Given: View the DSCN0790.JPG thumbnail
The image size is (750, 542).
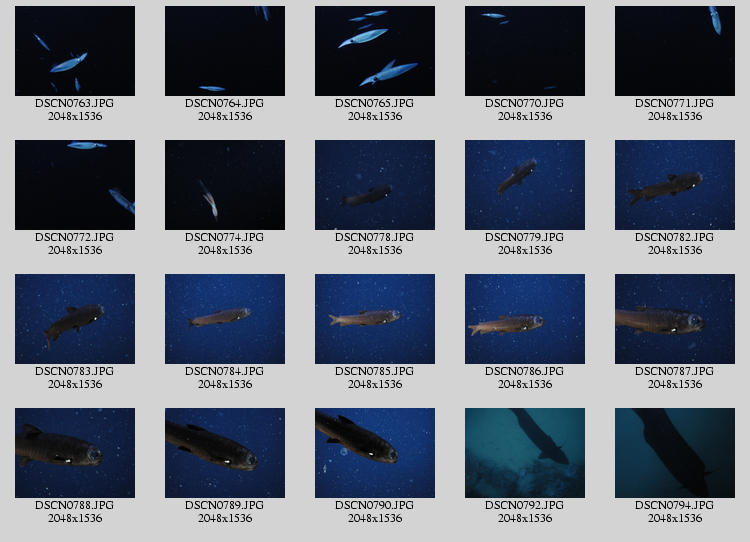Looking at the screenshot, I should tap(374, 453).
